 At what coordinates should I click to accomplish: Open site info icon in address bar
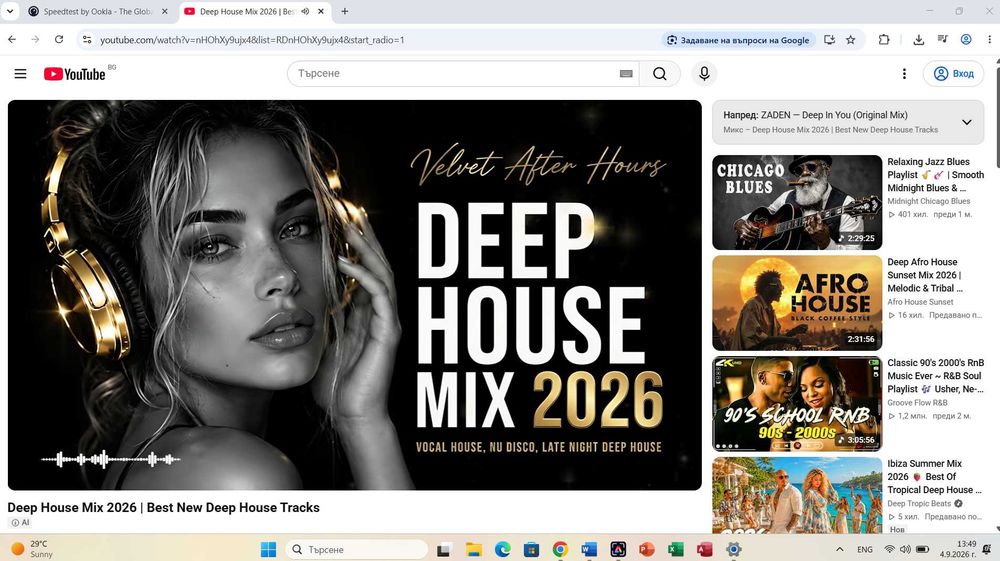point(87,40)
